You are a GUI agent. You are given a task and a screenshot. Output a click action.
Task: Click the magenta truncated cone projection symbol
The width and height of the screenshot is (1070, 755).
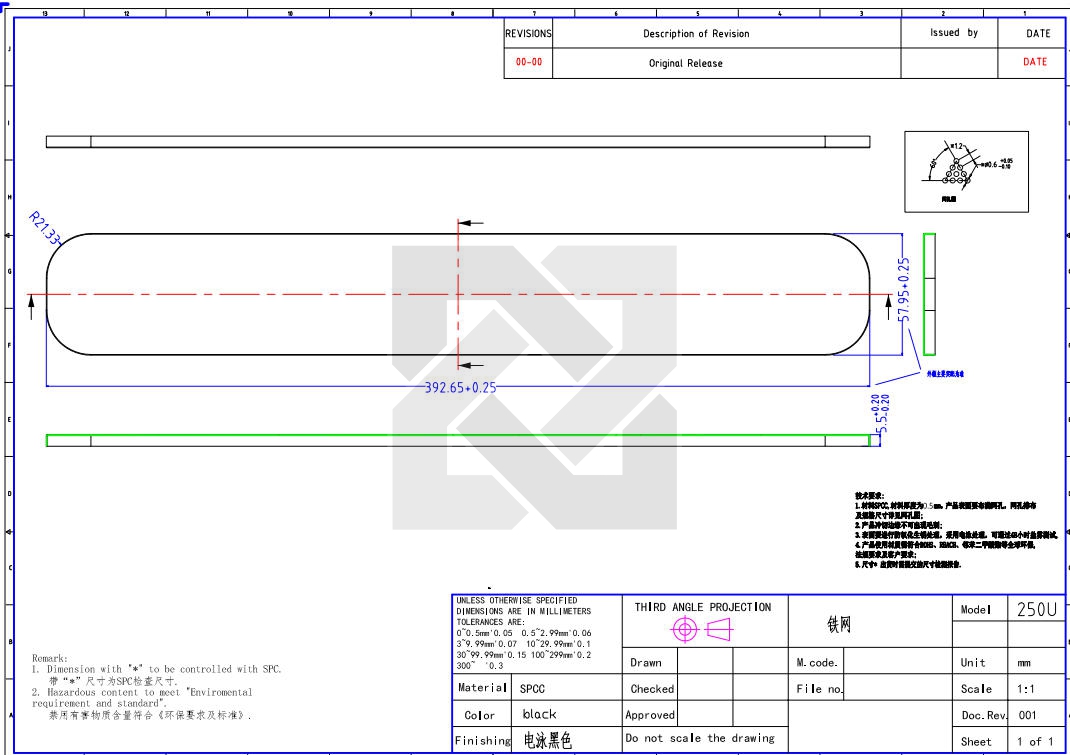click(x=720, y=629)
